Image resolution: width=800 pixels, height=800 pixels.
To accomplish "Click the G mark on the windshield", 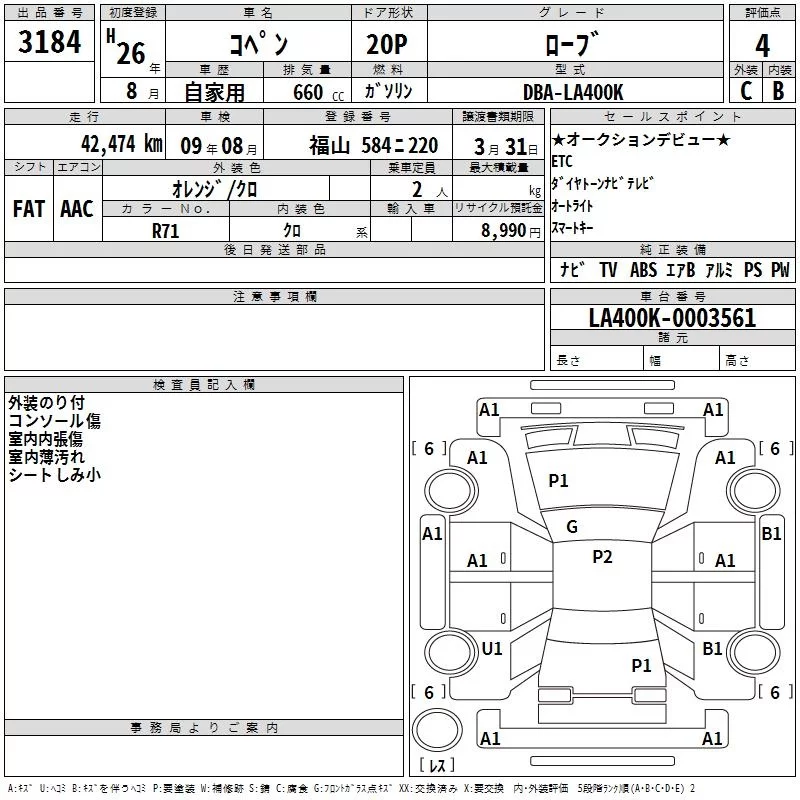I will tap(572, 527).
